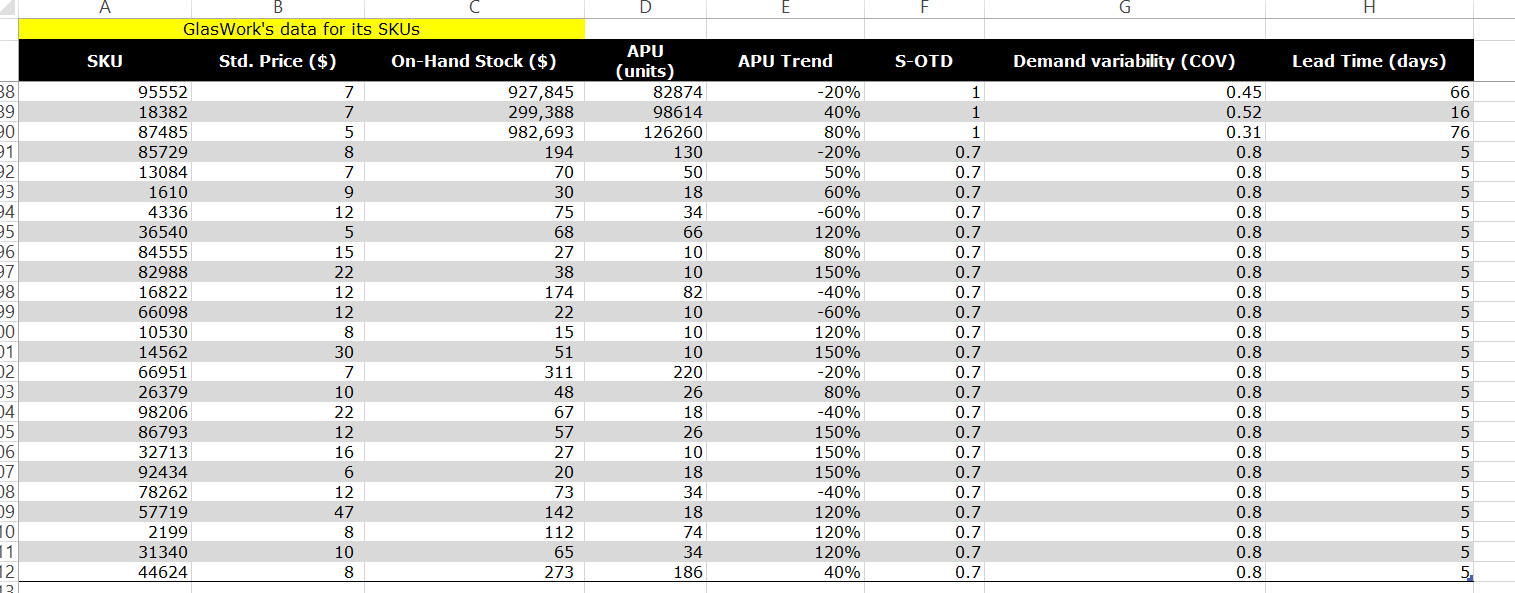Screen dimensions: 1515x593
Task: Click the lead time cell showing 76
Action: [1369, 132]
